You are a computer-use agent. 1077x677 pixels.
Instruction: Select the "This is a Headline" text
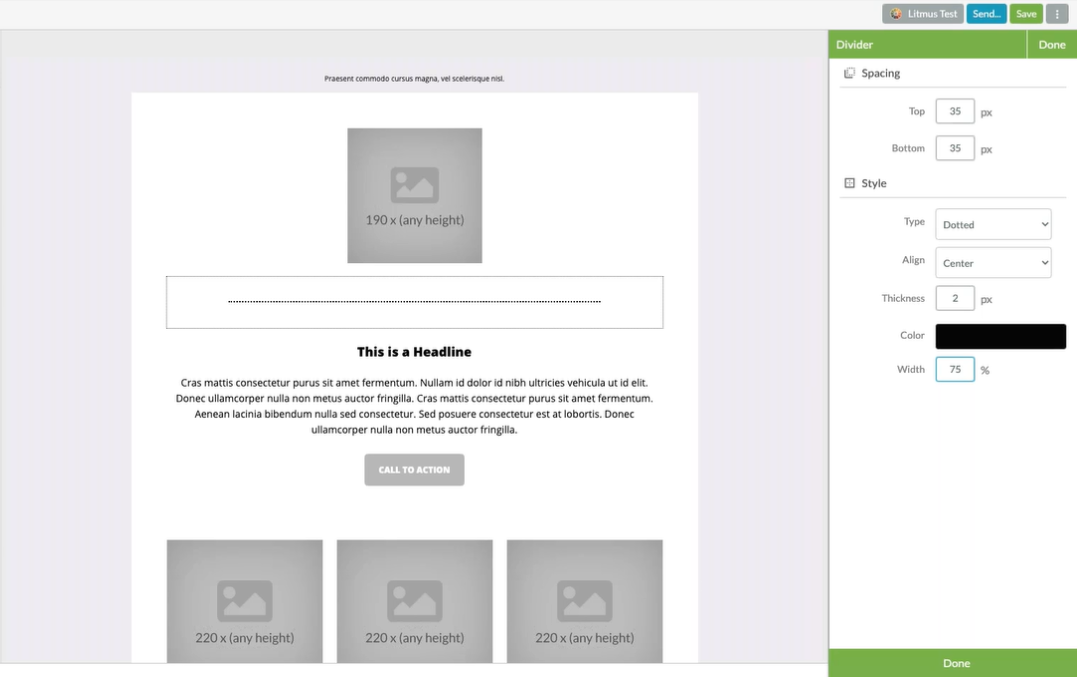414,352
